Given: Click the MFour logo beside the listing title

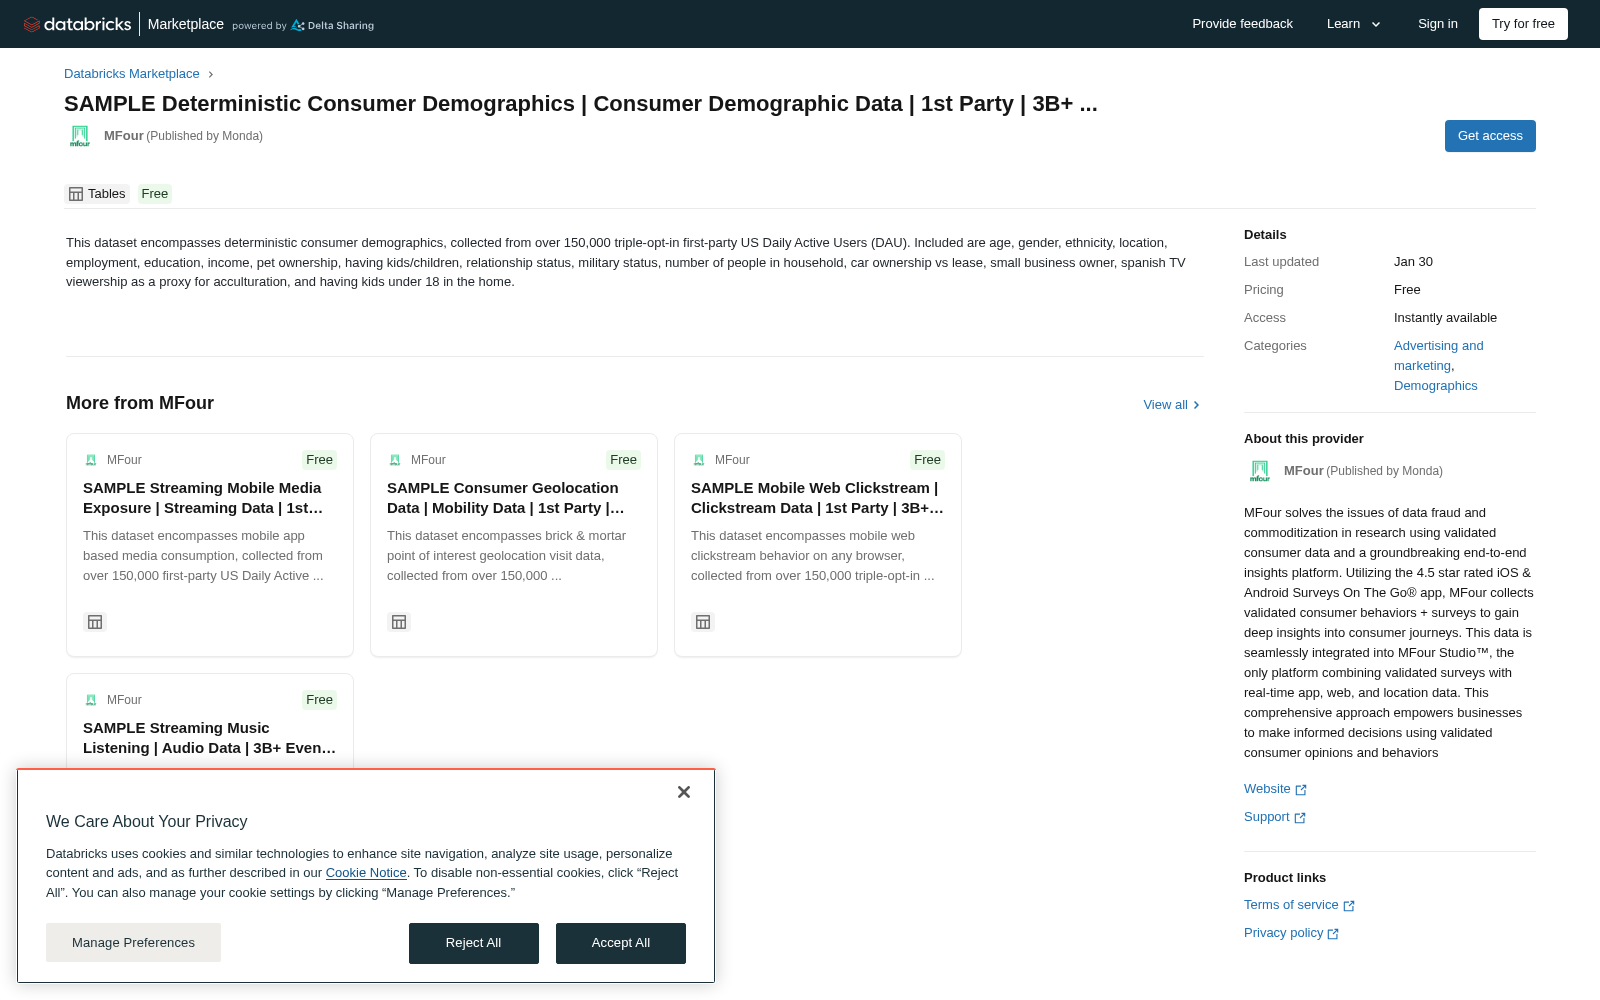Looking at the screenshot, I should pos(80,136).
